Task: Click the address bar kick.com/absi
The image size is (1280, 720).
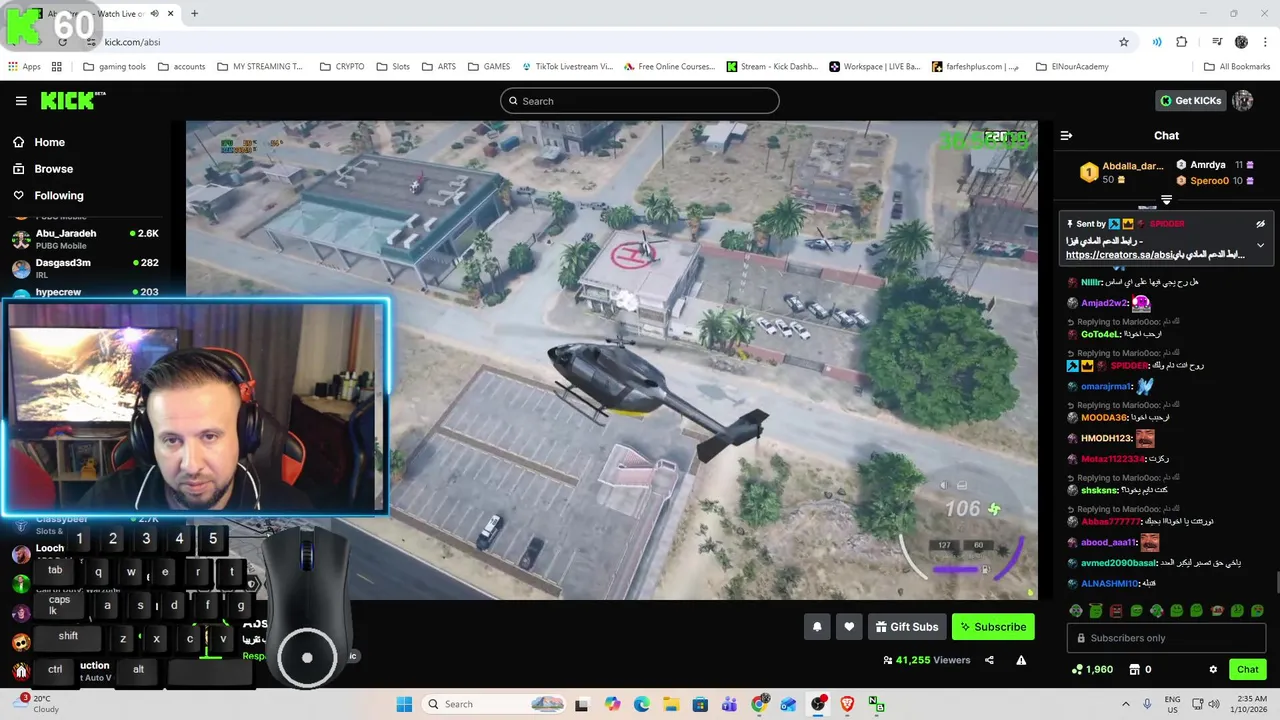Action: [x=132, y=42]
